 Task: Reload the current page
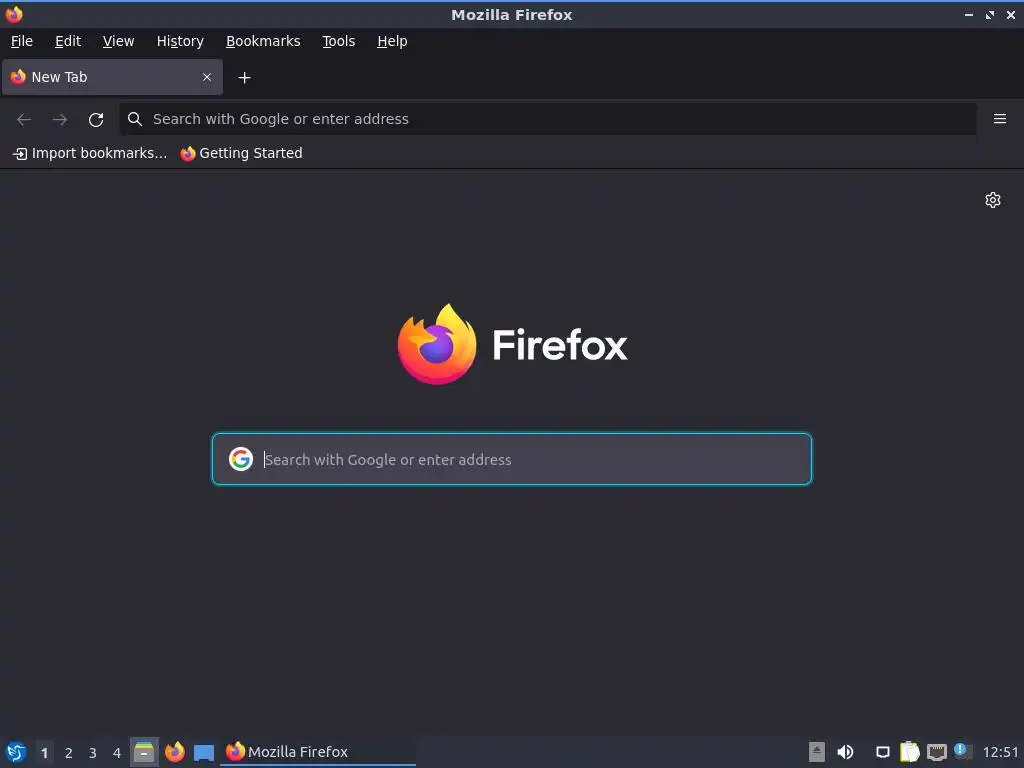[96, 120]
